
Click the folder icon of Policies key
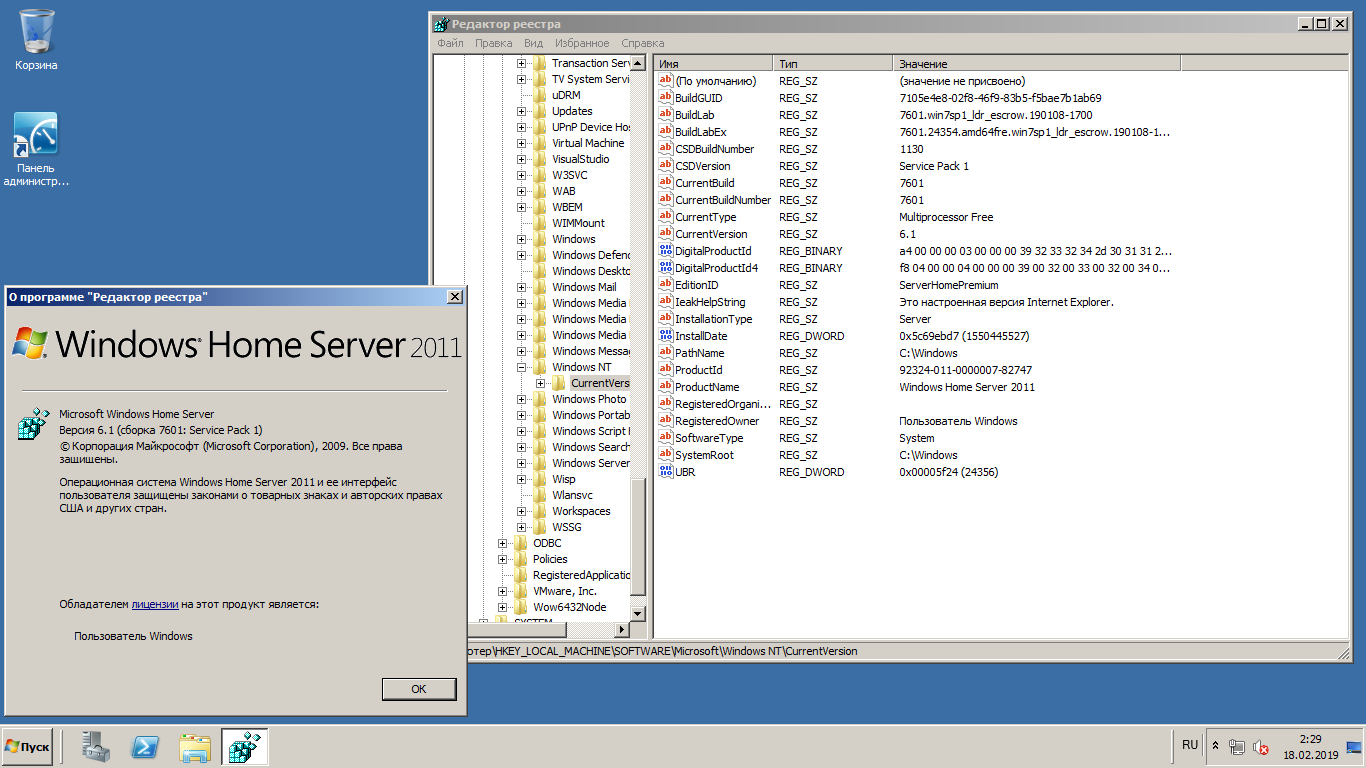[521, 559]
